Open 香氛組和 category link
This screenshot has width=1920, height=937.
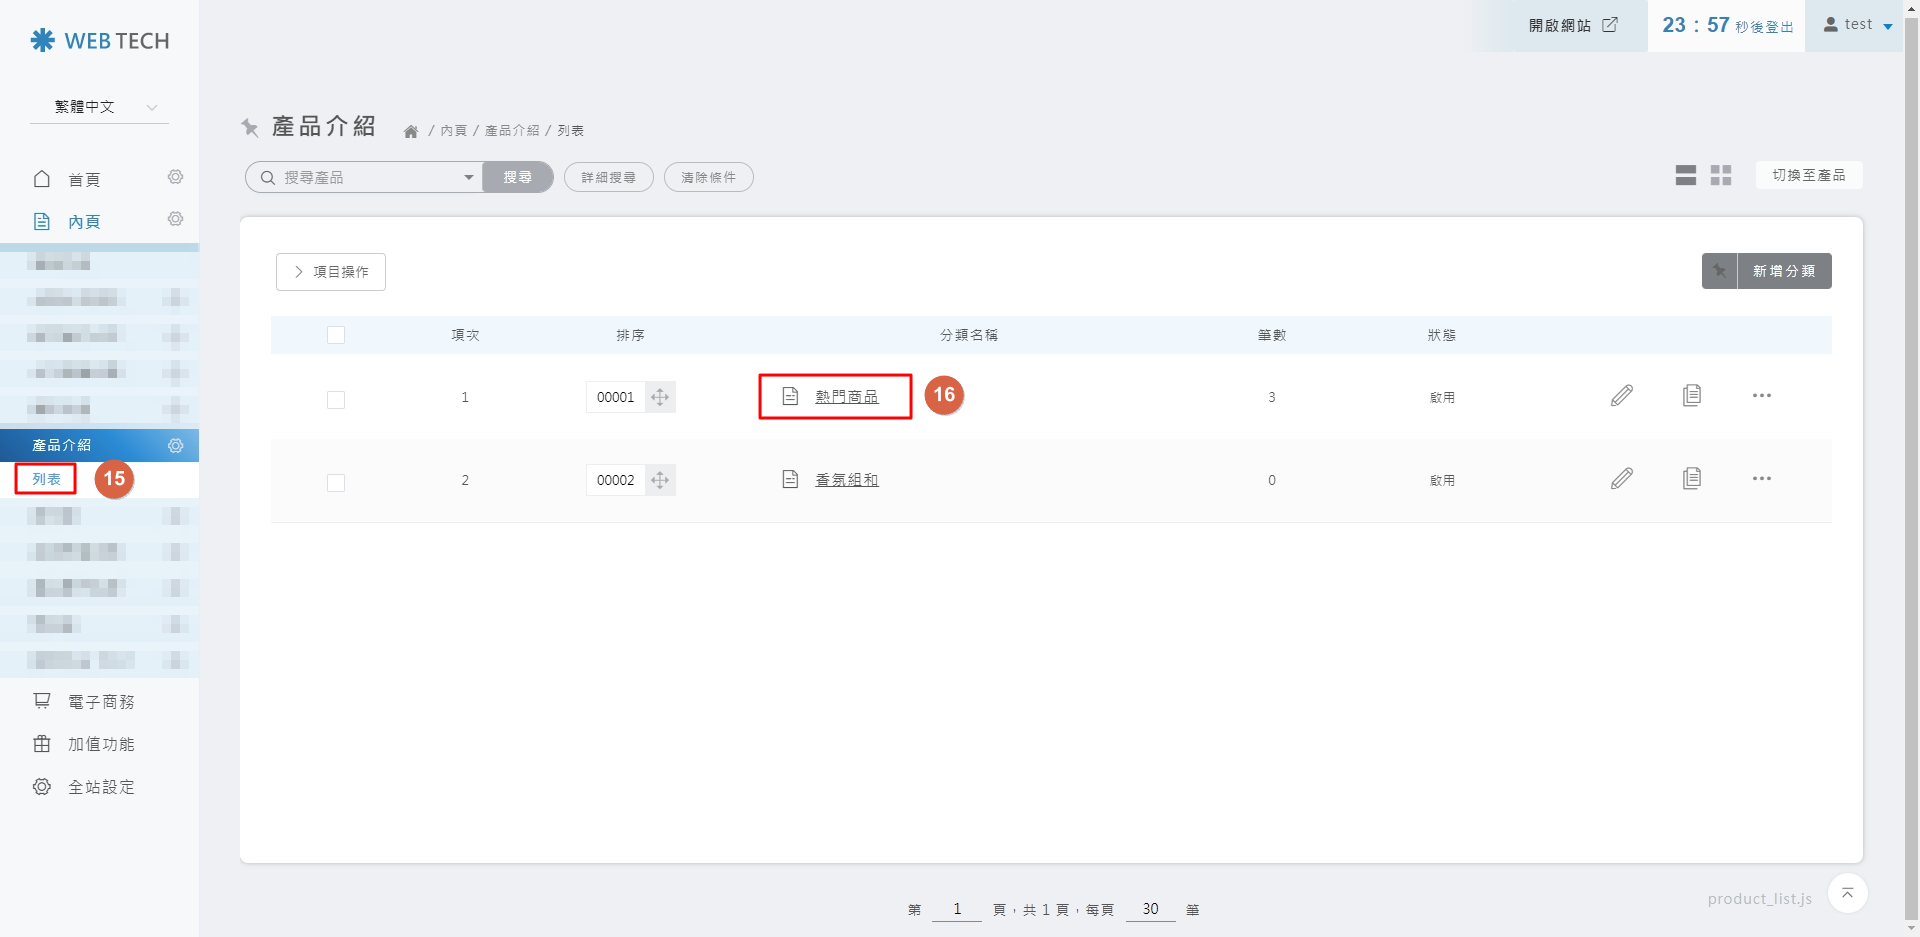(846, 479)
